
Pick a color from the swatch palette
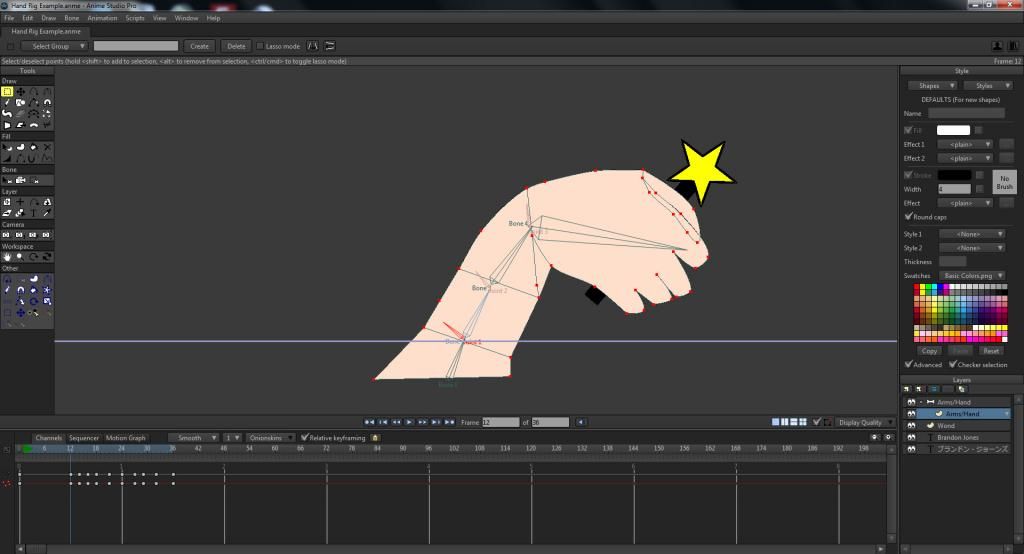[x=961, y=313]
